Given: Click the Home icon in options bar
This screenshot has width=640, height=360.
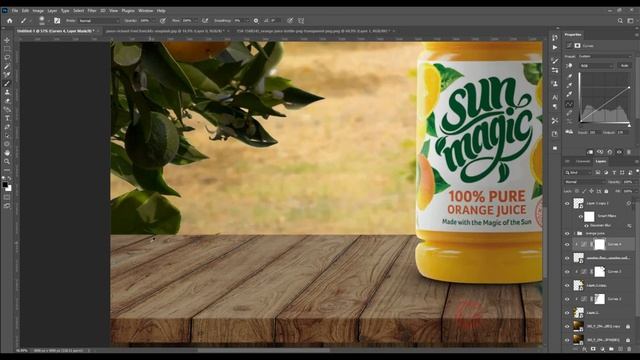Looking at the screenshot, I should click(9, 20).
